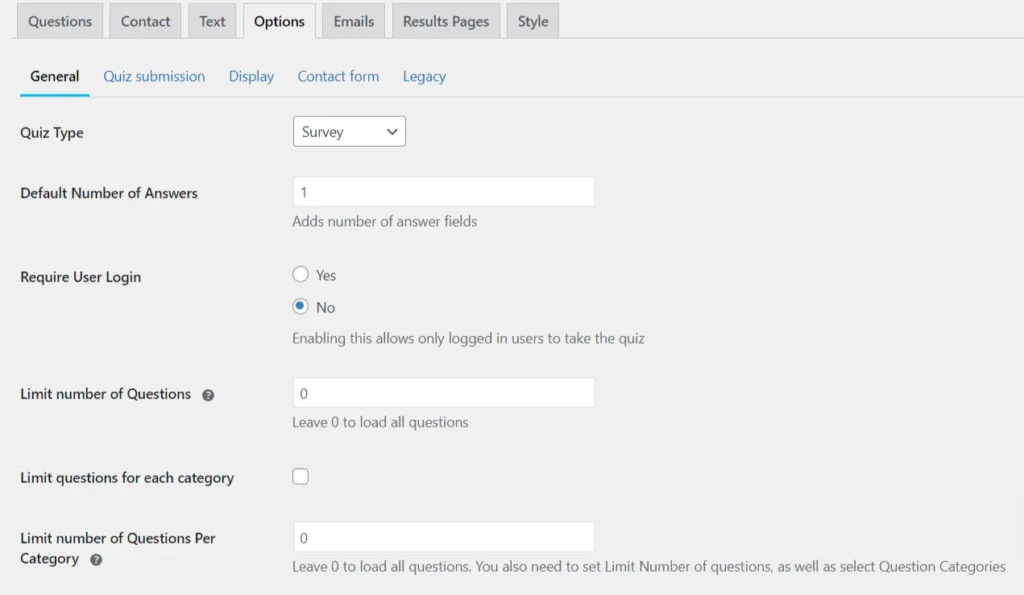Viewport: 1024px width, 595px height.
Task: Switch to the Emails tab
Action: pyautogui.click(x=353, y=20)
